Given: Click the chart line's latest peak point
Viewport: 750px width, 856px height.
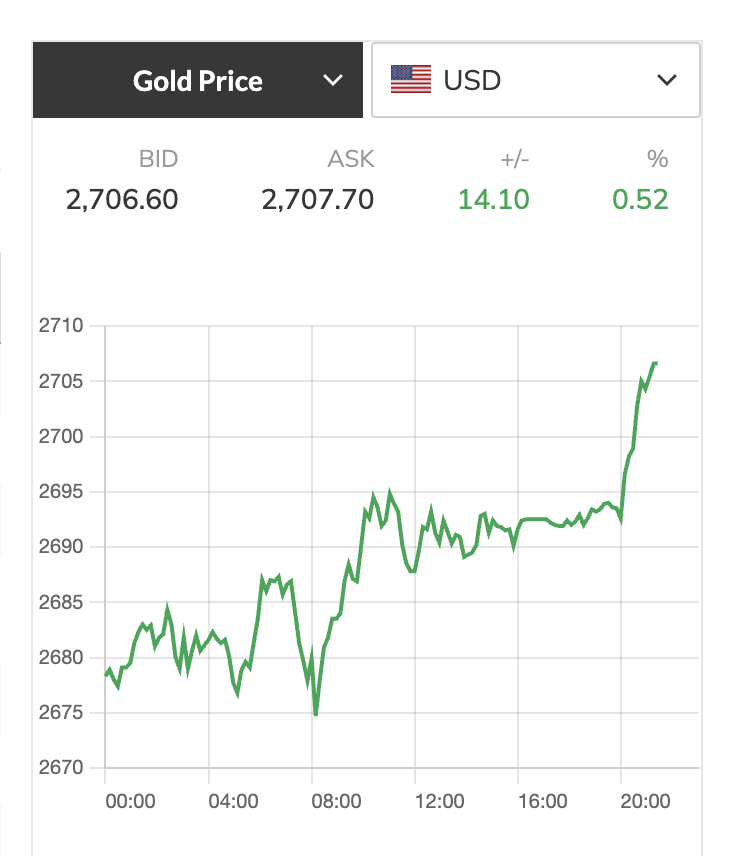Looking at the screenshot, I should point(654,363).
